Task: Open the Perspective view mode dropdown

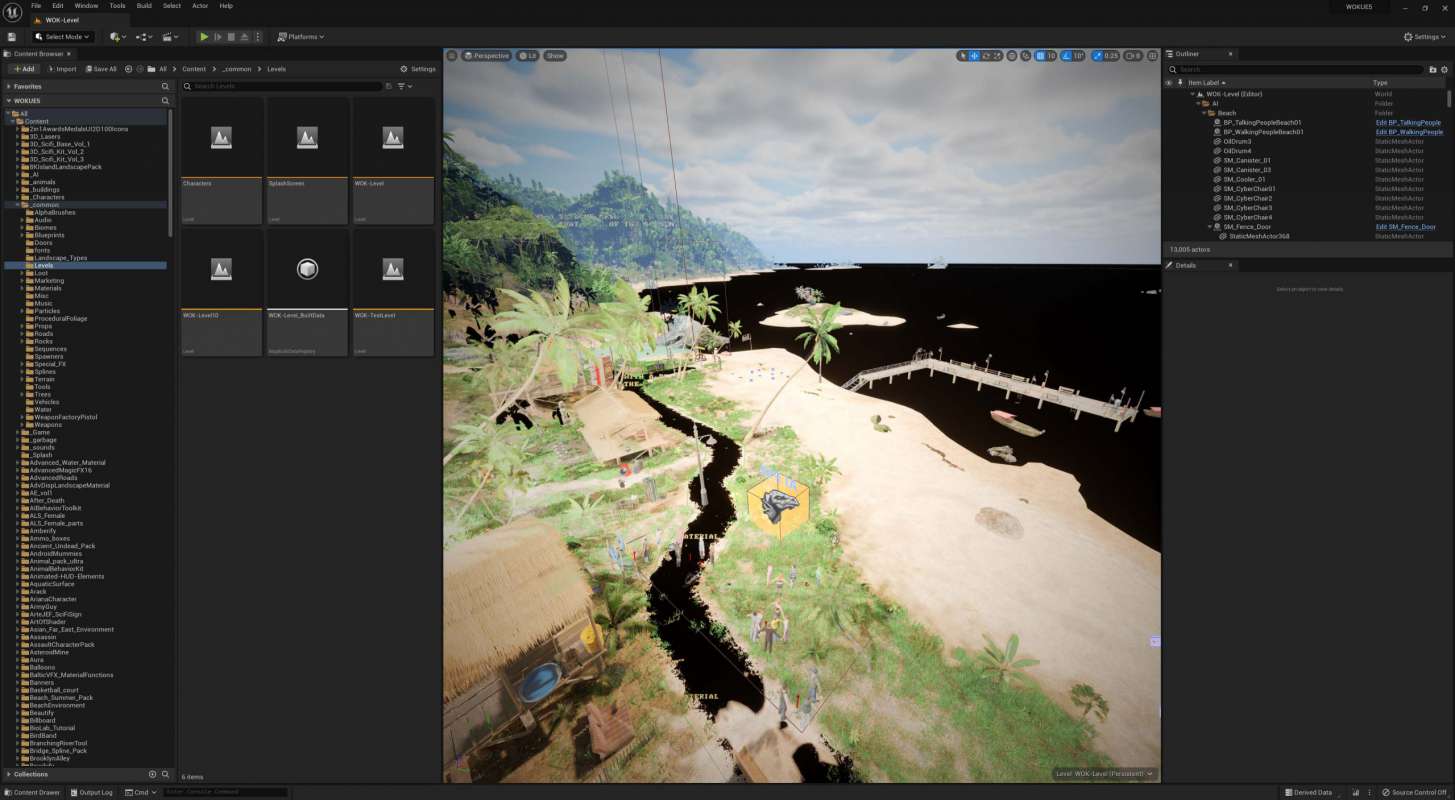Action: point(486,56)
